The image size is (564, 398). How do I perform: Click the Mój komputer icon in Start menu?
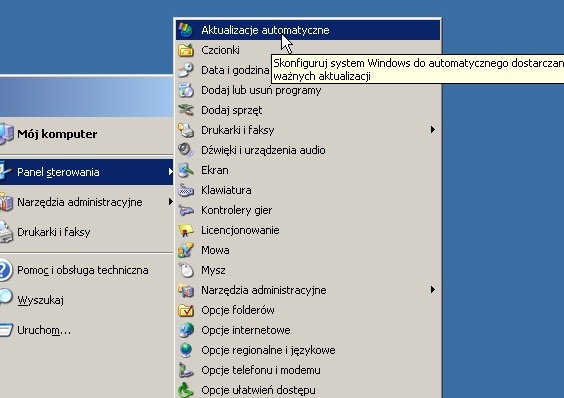[6, 134]
